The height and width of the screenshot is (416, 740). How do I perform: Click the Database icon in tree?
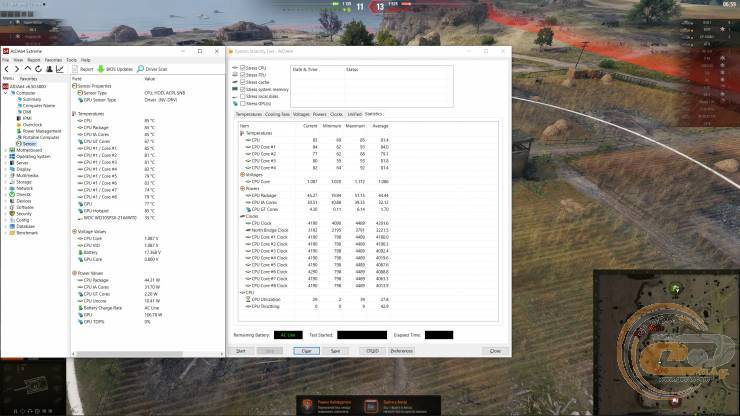click(12, 226)
